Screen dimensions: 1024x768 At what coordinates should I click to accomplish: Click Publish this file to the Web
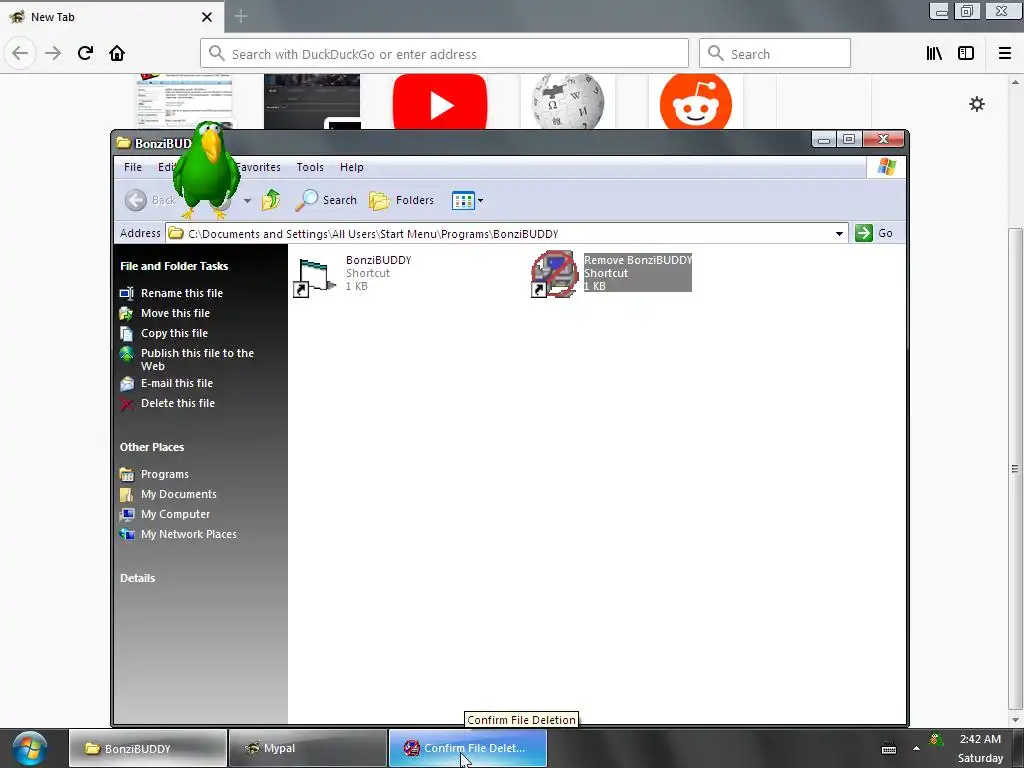pos(197,359)
